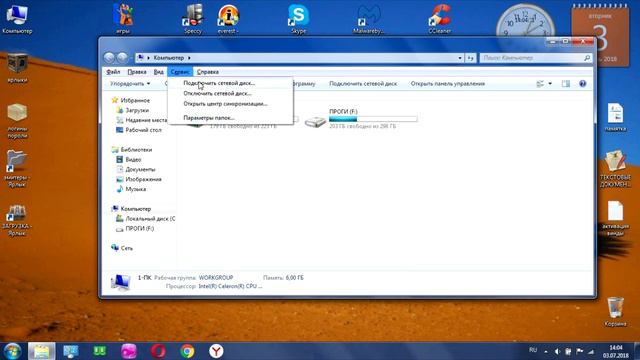This screenshot has width=640, height=360.
Task: Open the view options dropdown arrow
Action: pos(550,84)
